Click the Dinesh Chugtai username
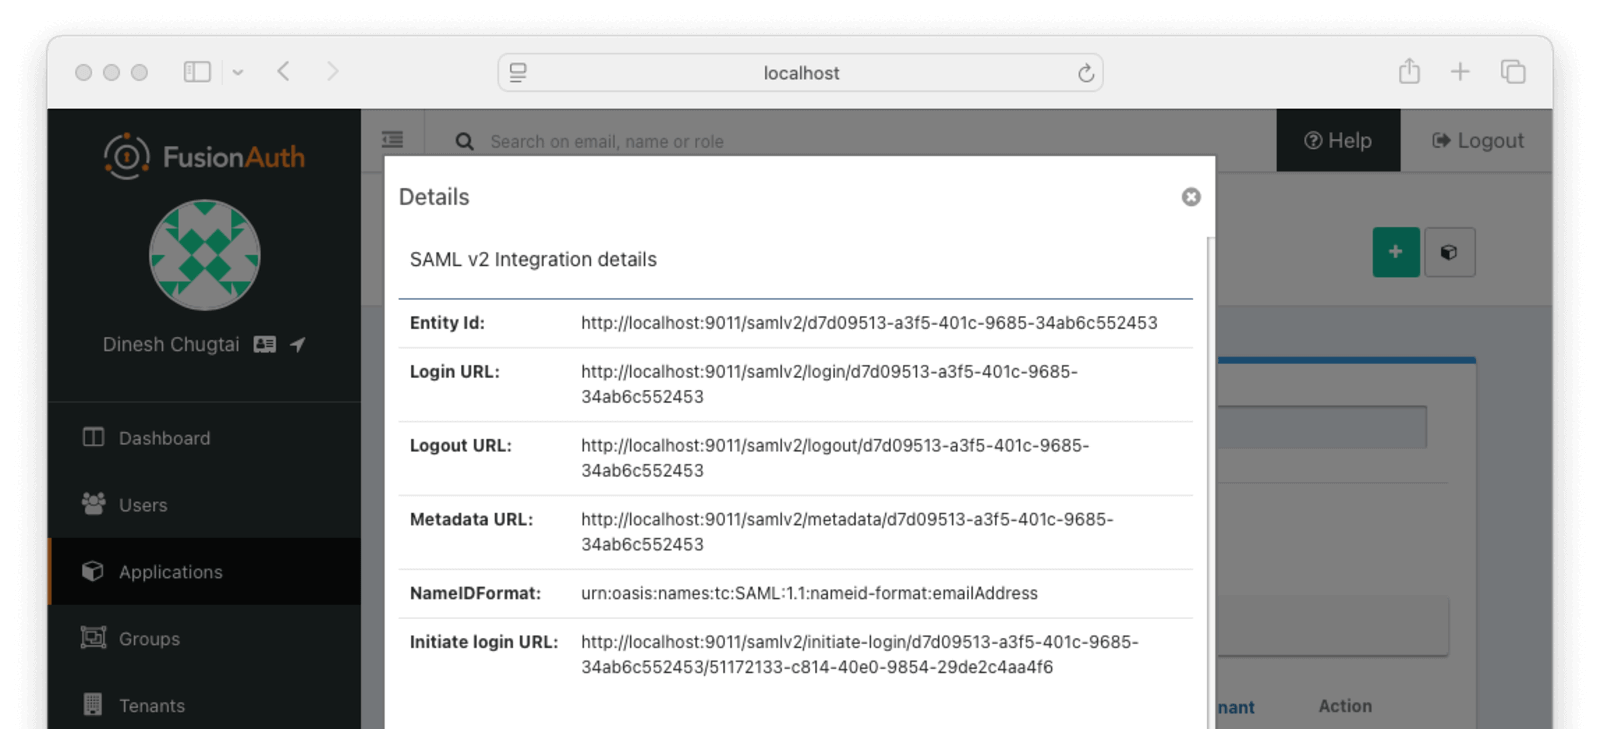The width and height of the screenshot is (1600, 729). tap(171, 344)
